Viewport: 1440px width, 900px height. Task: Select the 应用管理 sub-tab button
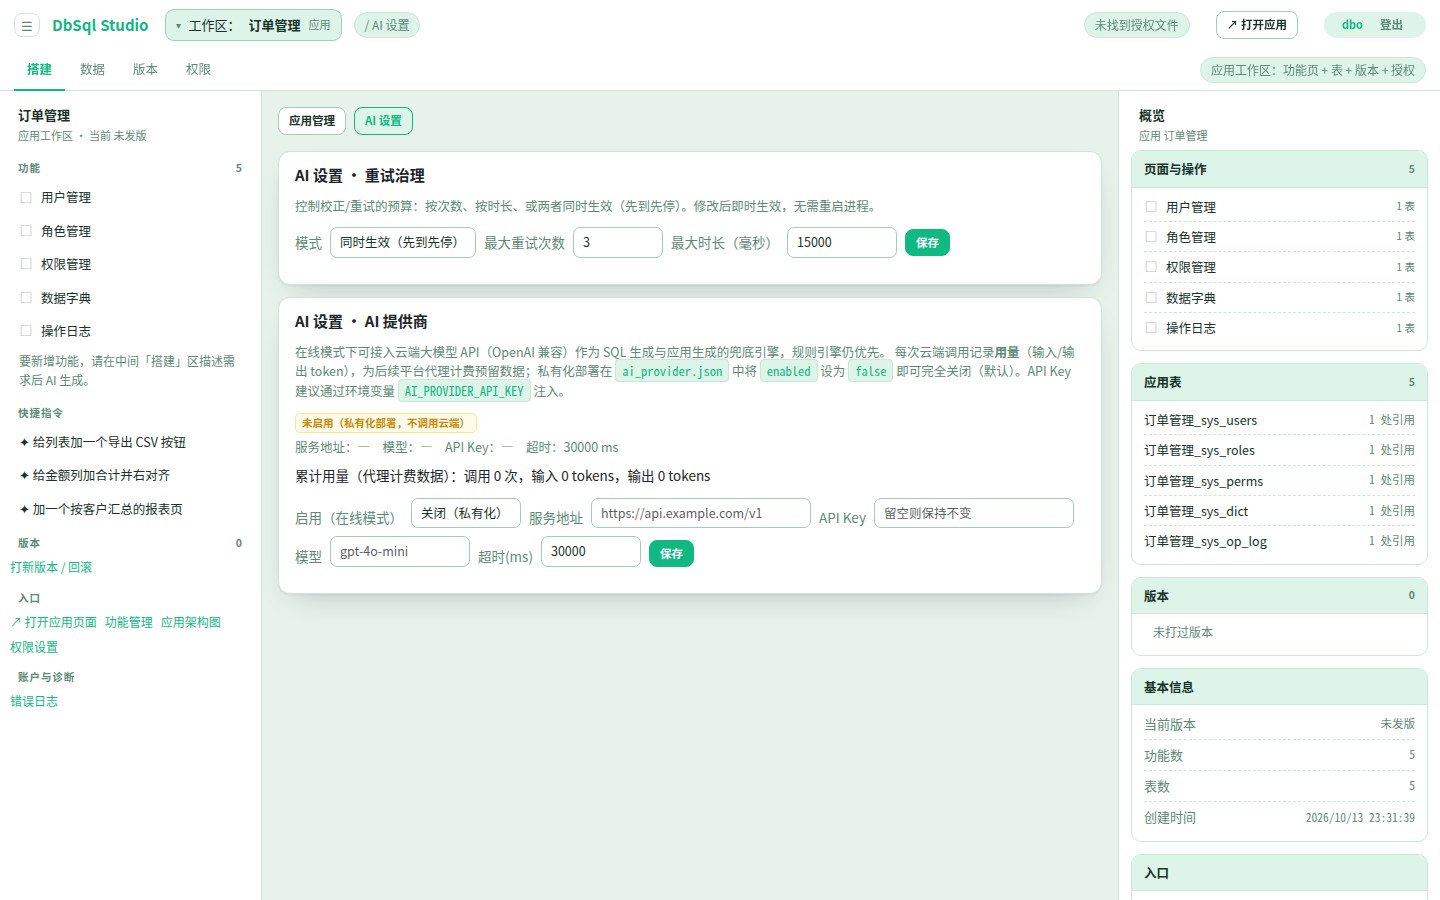pos(312,121)
